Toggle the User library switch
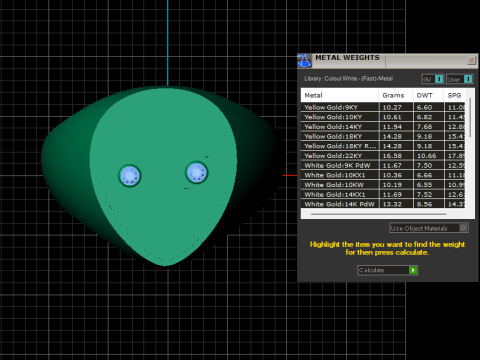Viewport: 480px width, 360px height. pos(459,79)
